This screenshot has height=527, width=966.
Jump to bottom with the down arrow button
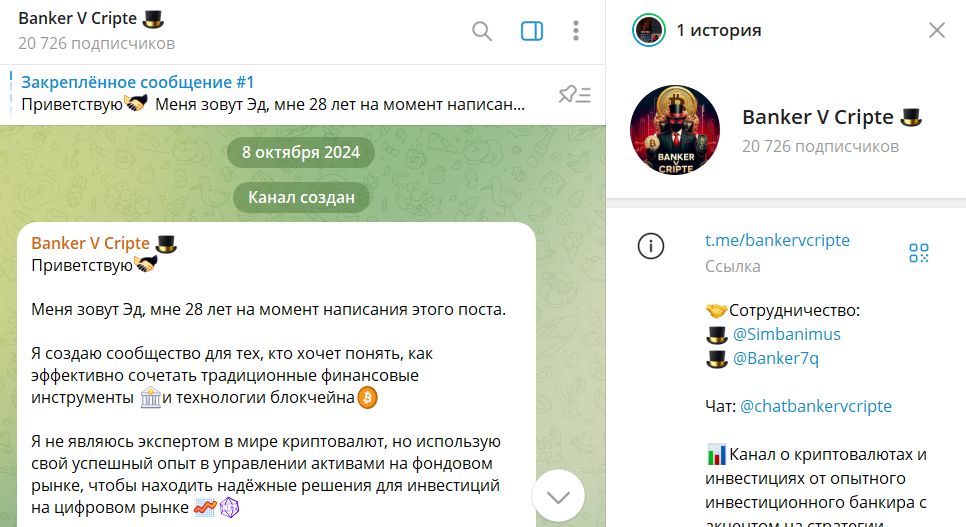pos(558,496)
